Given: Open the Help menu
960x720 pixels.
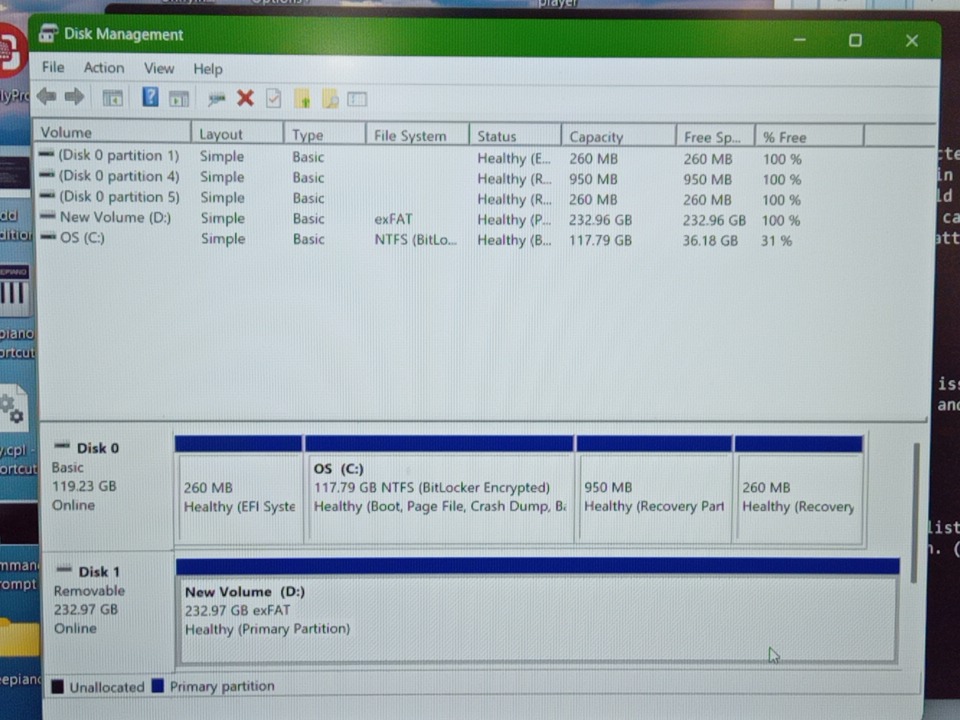Looking at the screenshot, I should (208, 69).
